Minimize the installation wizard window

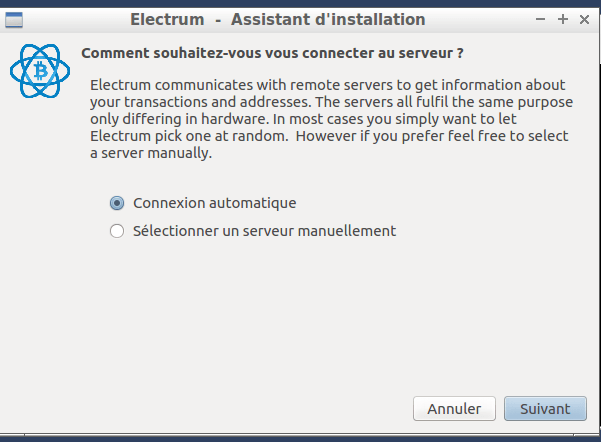point(540,19)
